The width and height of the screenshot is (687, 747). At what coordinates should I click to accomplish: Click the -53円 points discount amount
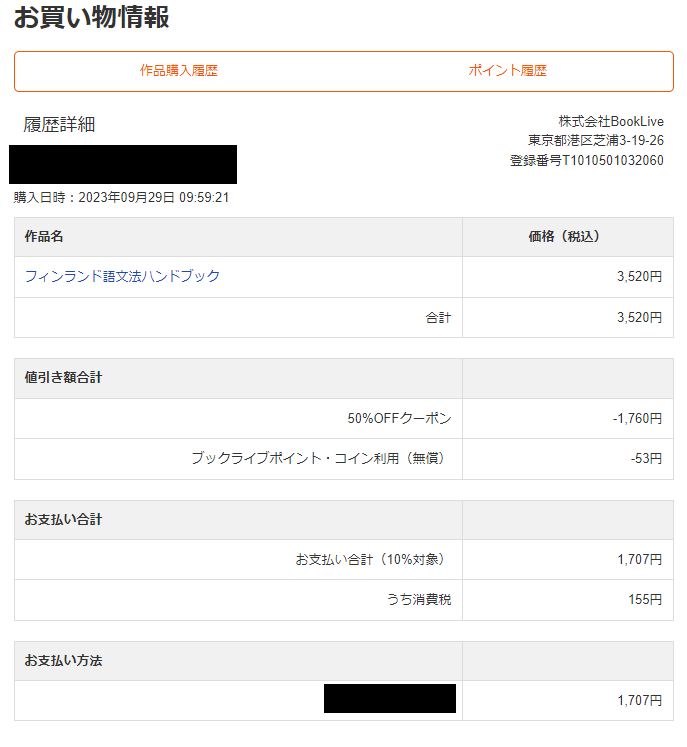pos(646,458)
